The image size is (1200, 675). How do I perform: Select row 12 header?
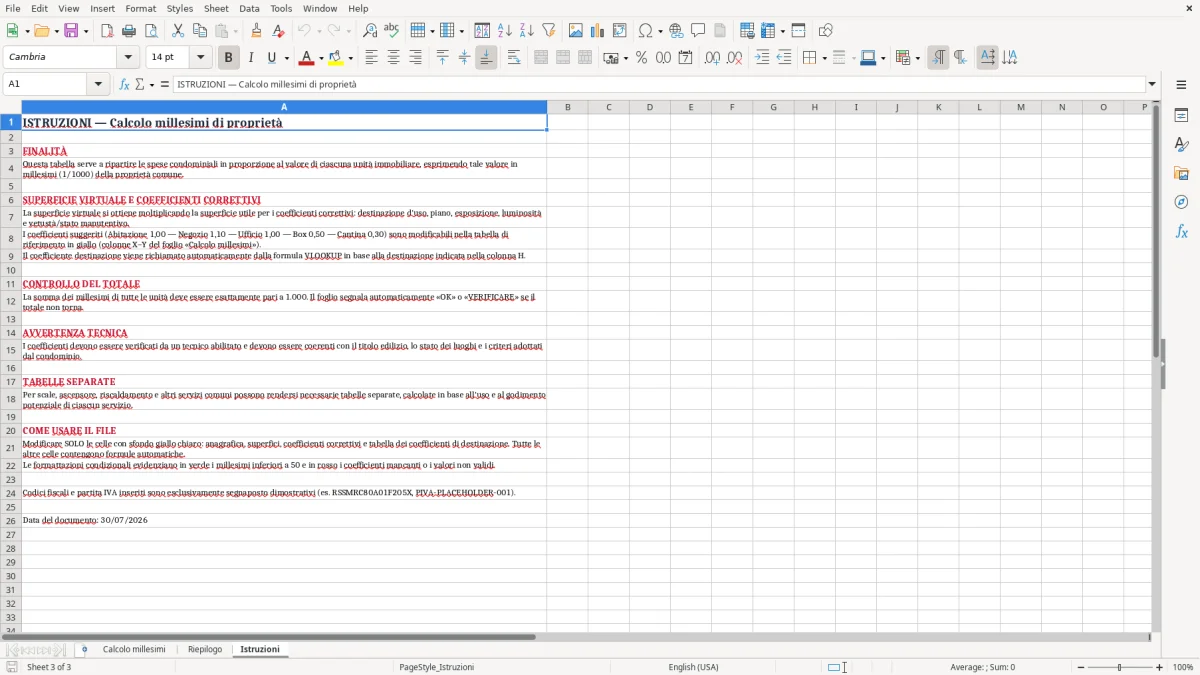coord(11,301)
